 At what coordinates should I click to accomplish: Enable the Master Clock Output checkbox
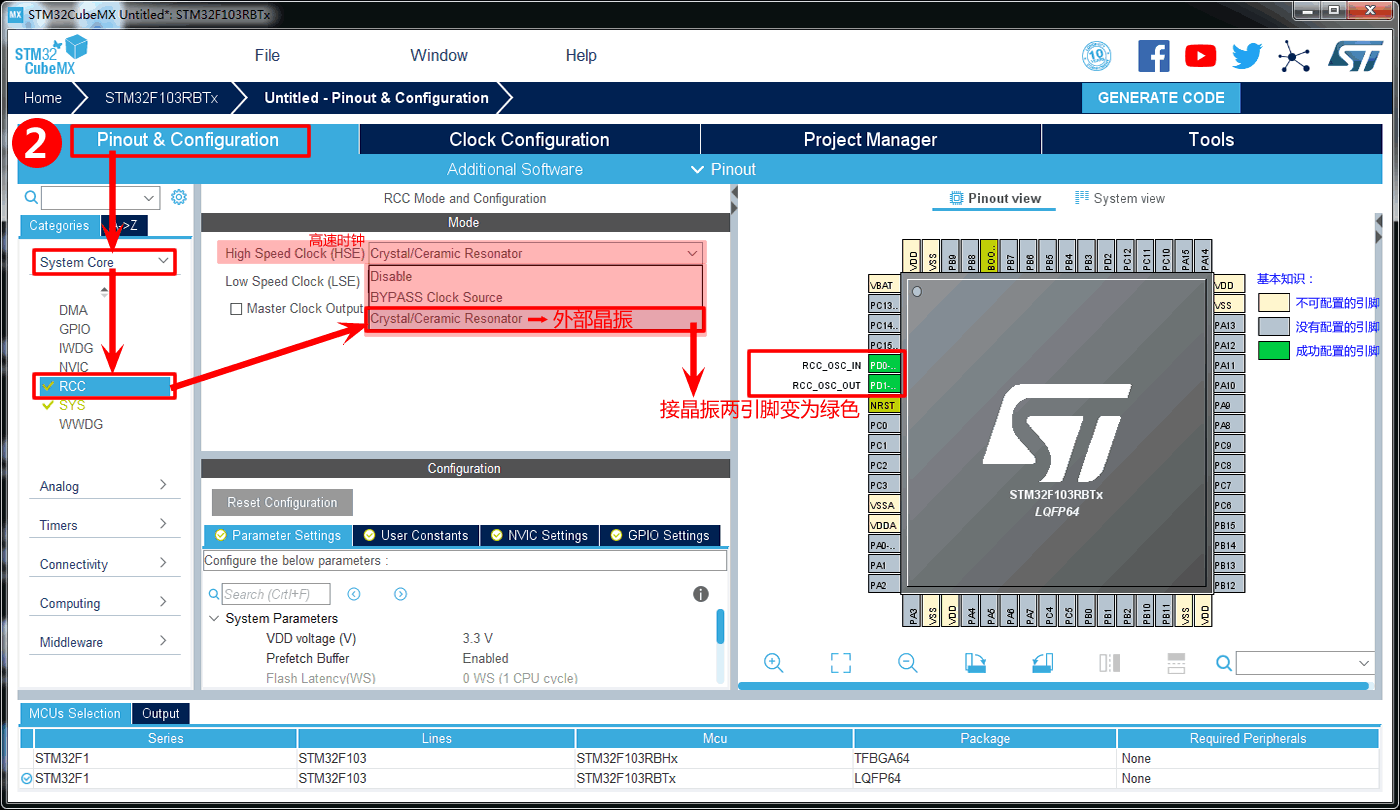tap(237, 309)
